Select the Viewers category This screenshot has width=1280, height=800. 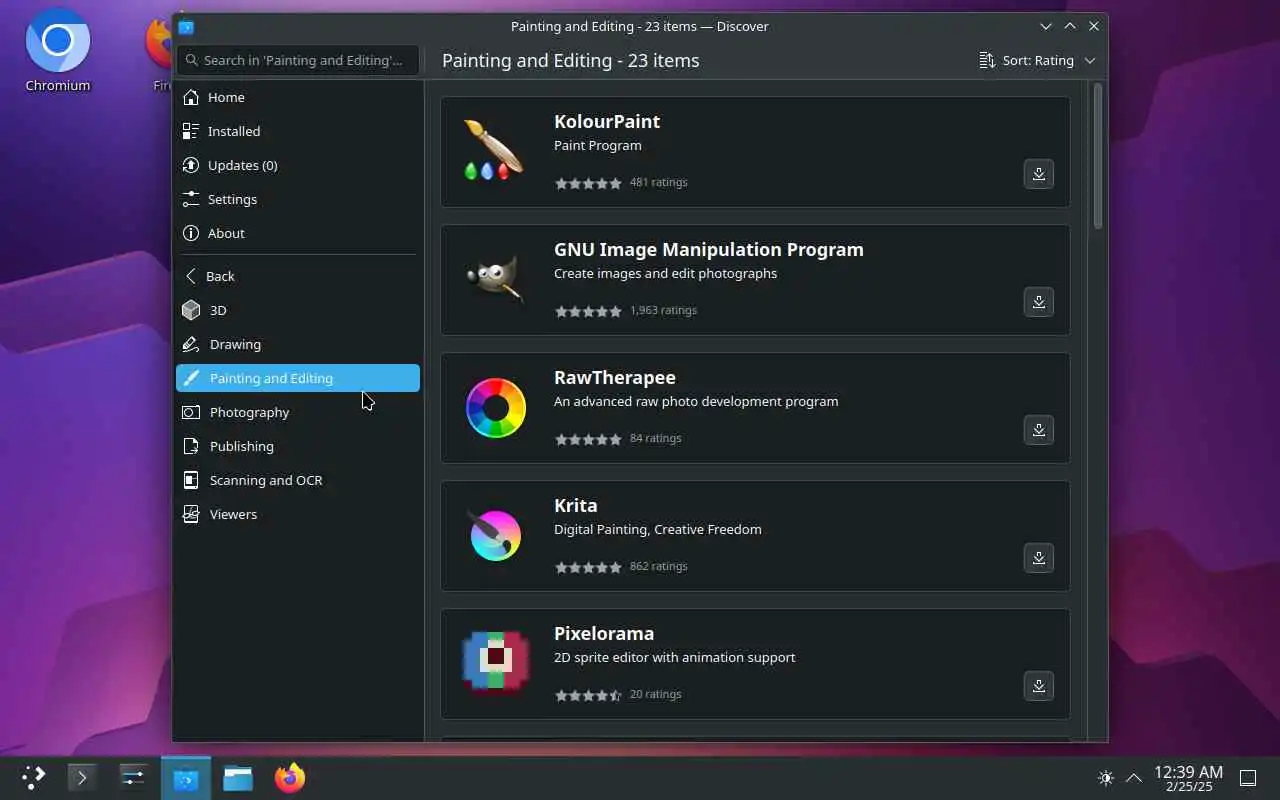298,514
